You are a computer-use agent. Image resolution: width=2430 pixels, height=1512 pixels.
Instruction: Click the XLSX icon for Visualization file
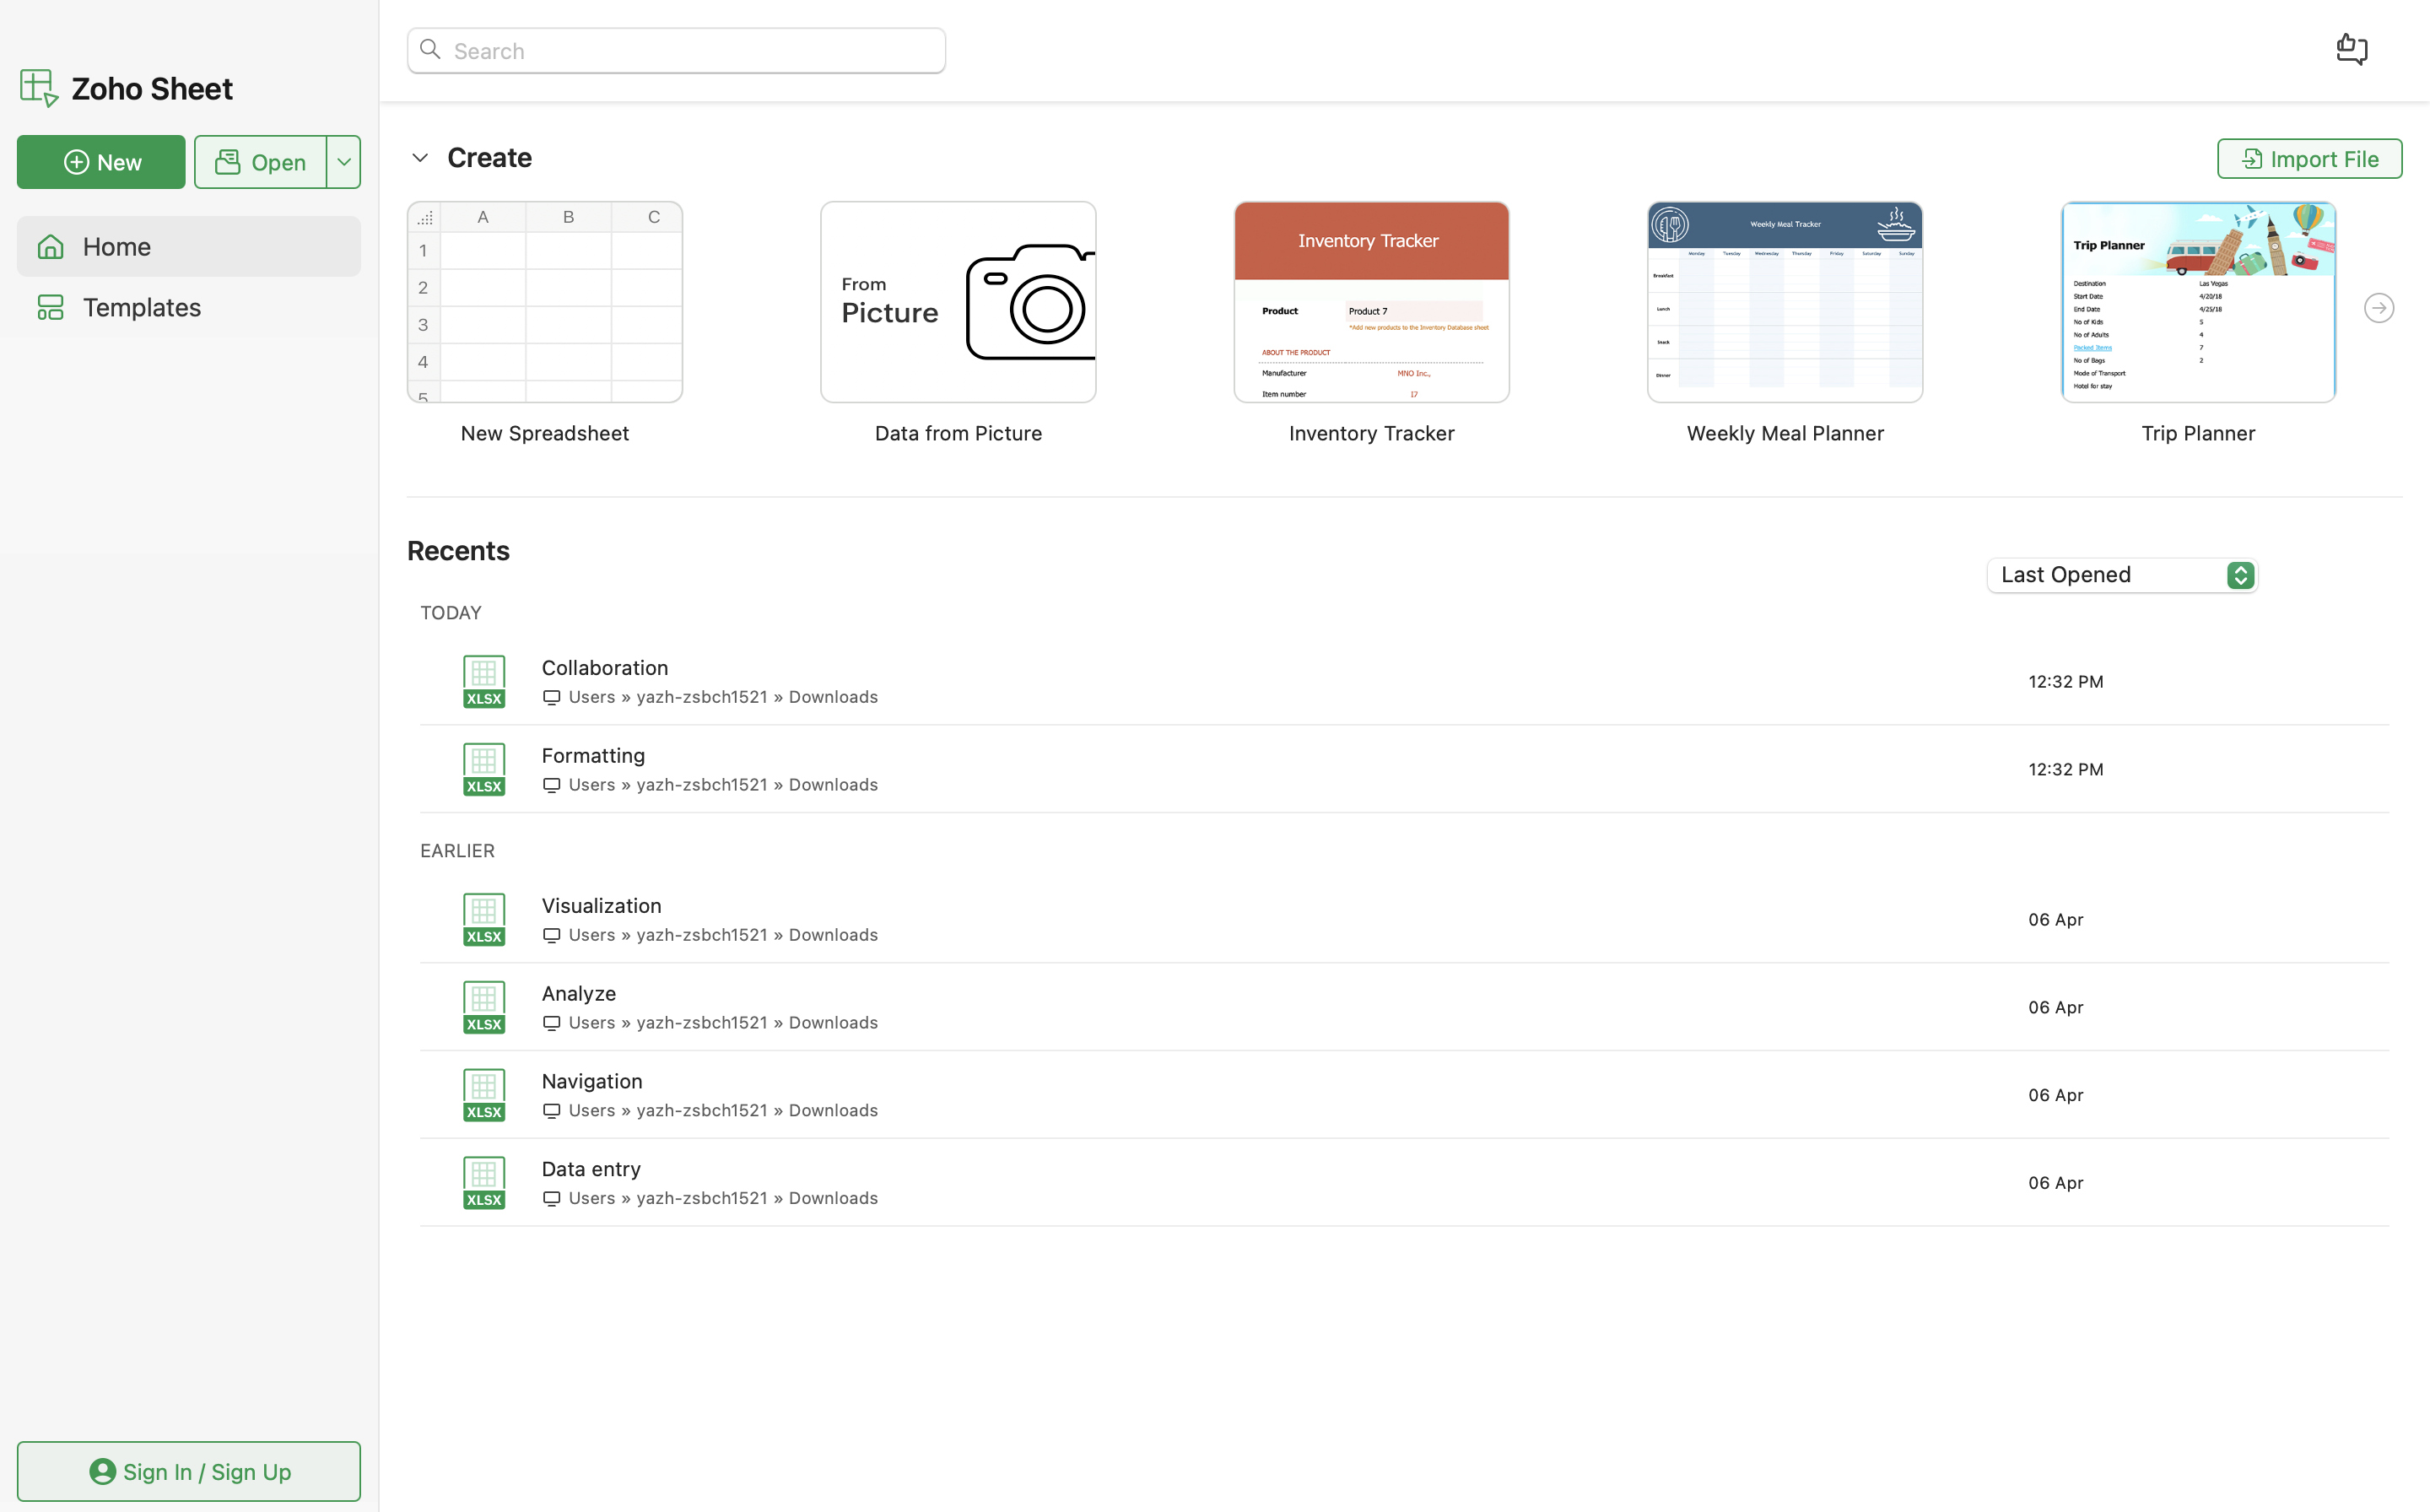coord(484,919)
